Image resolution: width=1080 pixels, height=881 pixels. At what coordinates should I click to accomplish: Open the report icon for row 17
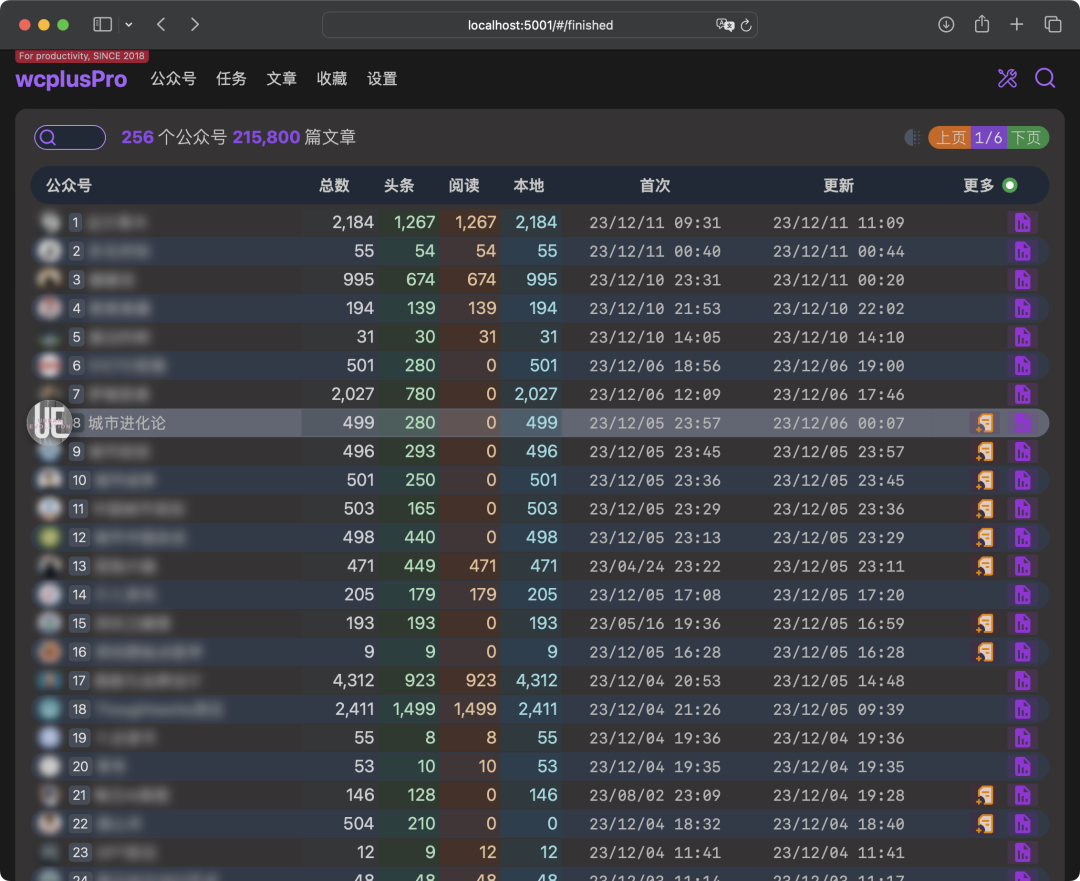point(1022,681)
